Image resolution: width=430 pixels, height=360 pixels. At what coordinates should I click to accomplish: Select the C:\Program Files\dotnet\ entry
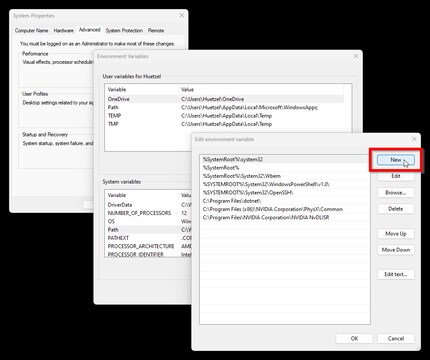pyautogui.click(x=285, y=201)
